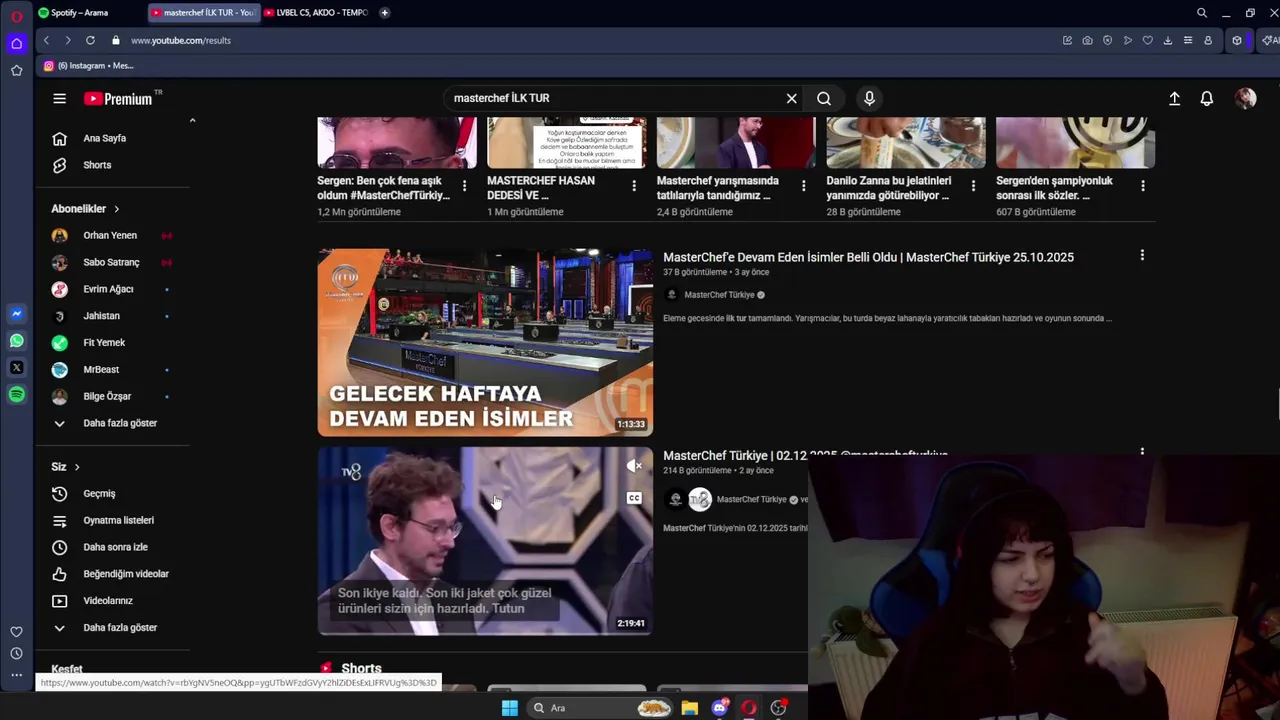Open options for the Sergen aşık oldum short

(x=464, y=186)
